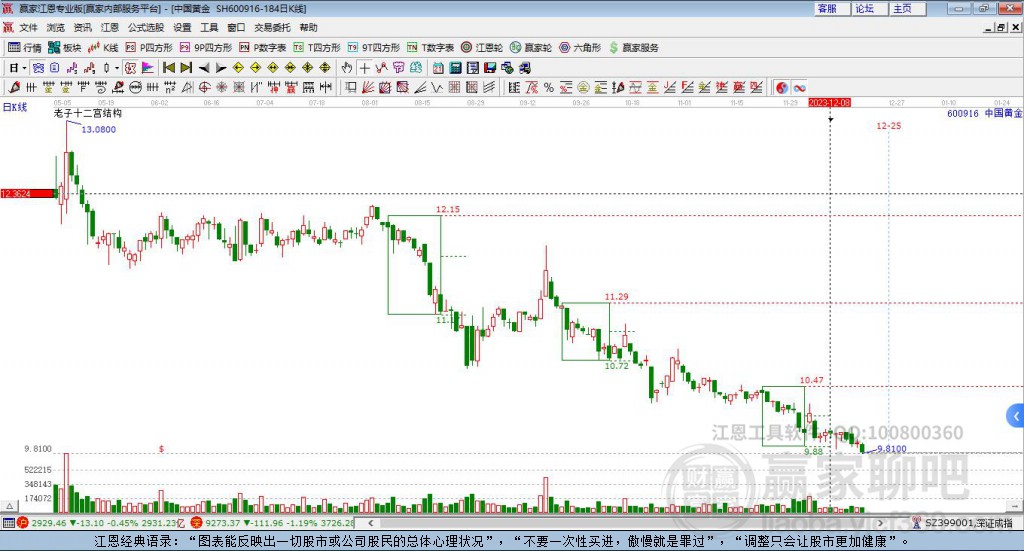
Task: Open the P四方形 tool
Action: (149, 48)
